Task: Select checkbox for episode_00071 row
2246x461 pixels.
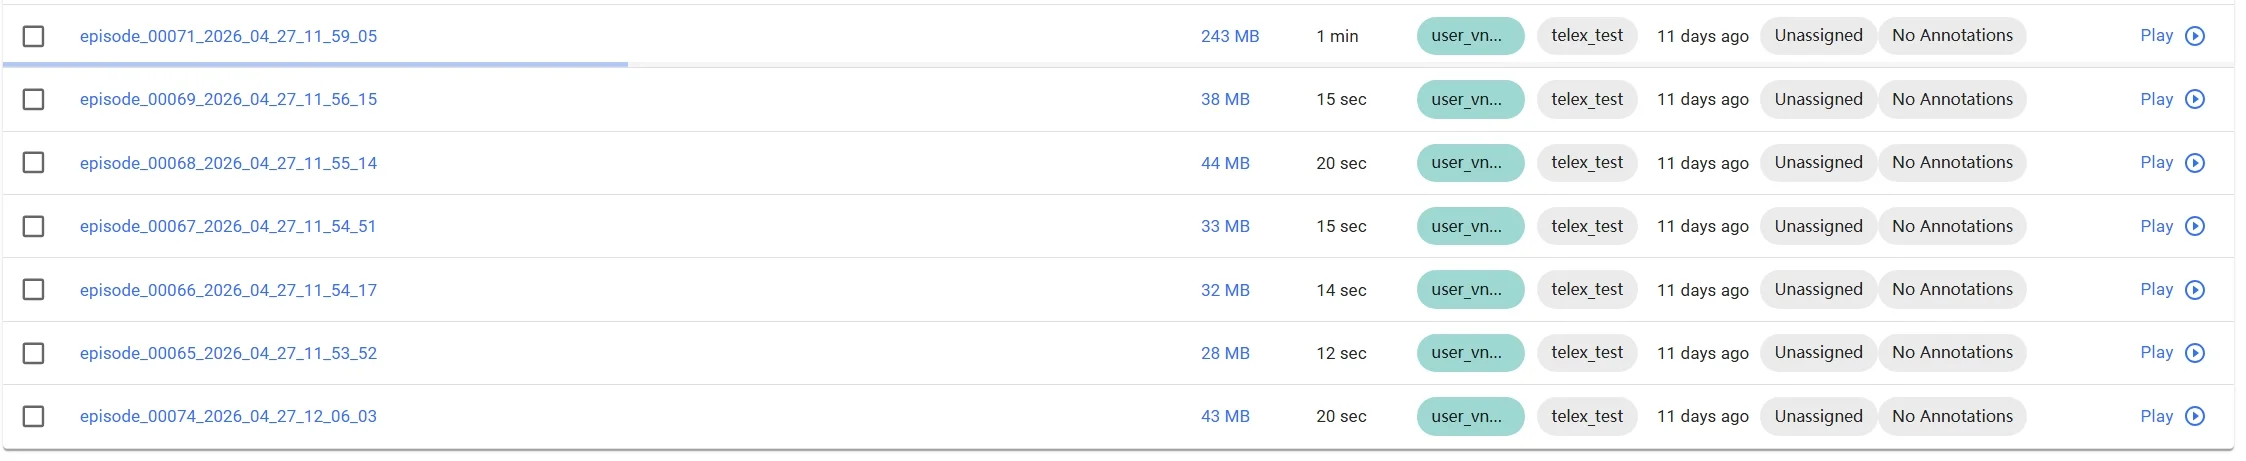Action: 33,36
